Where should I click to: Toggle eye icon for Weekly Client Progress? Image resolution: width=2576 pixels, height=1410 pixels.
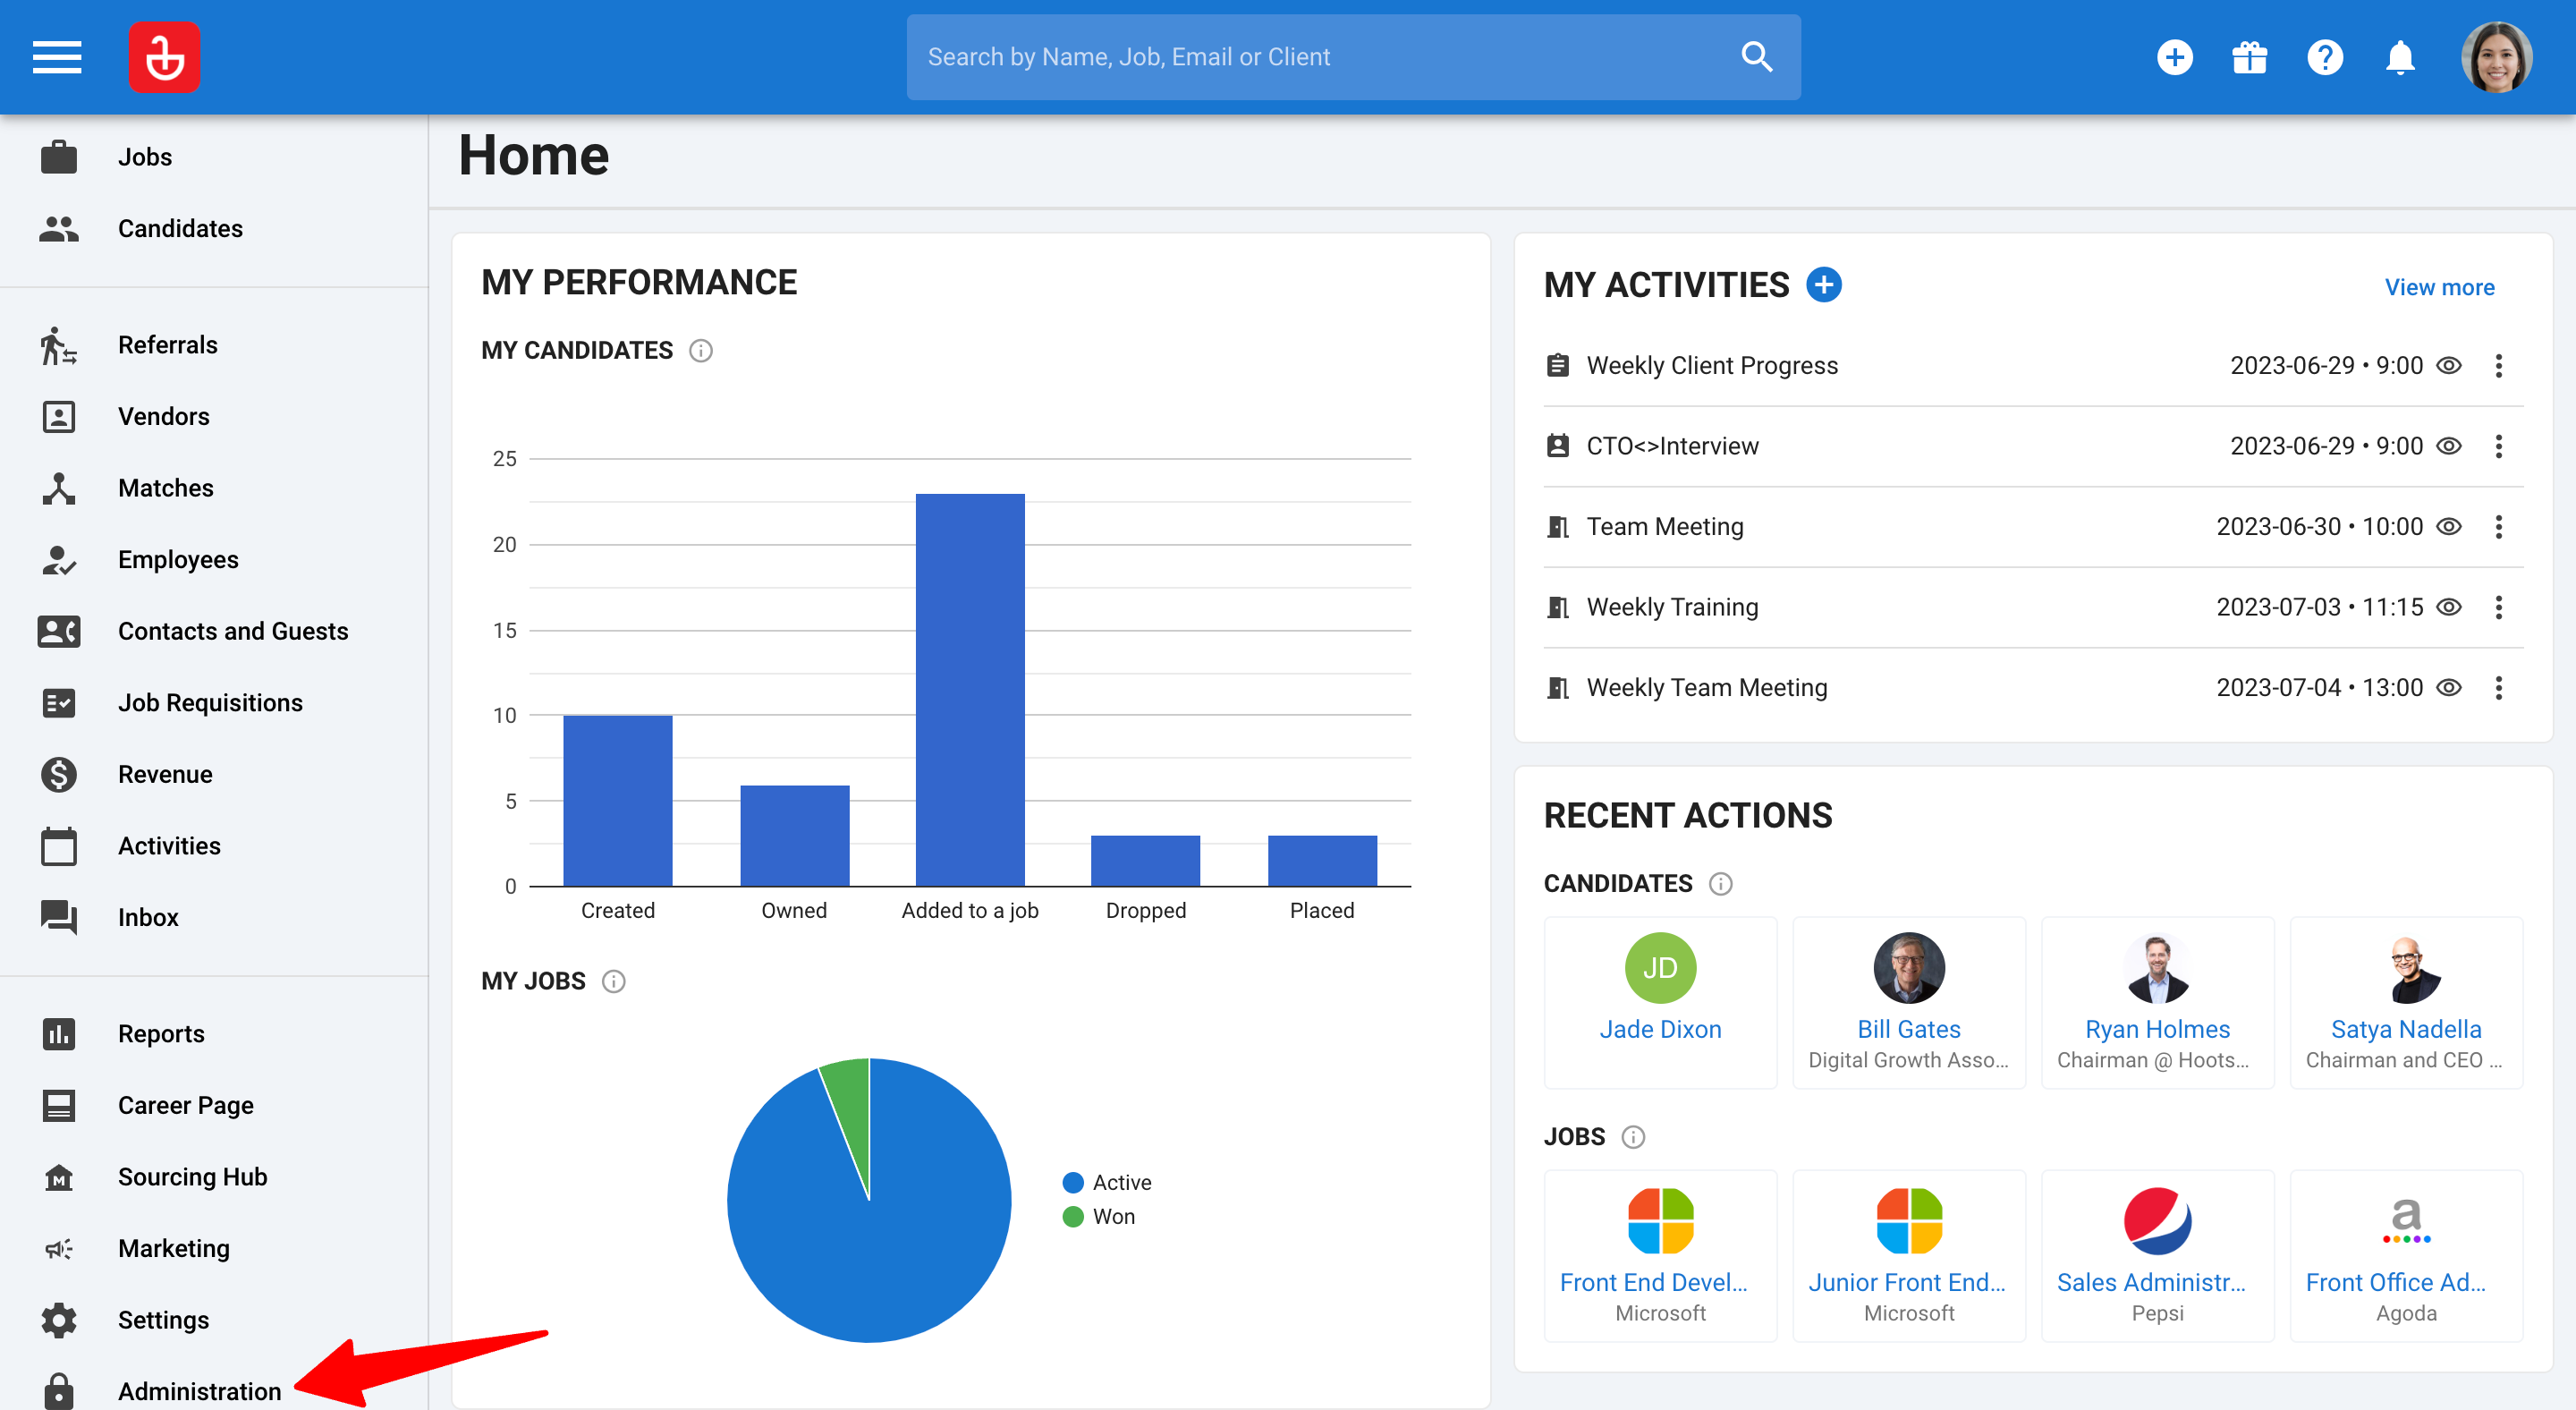(x=2448, y=366)
